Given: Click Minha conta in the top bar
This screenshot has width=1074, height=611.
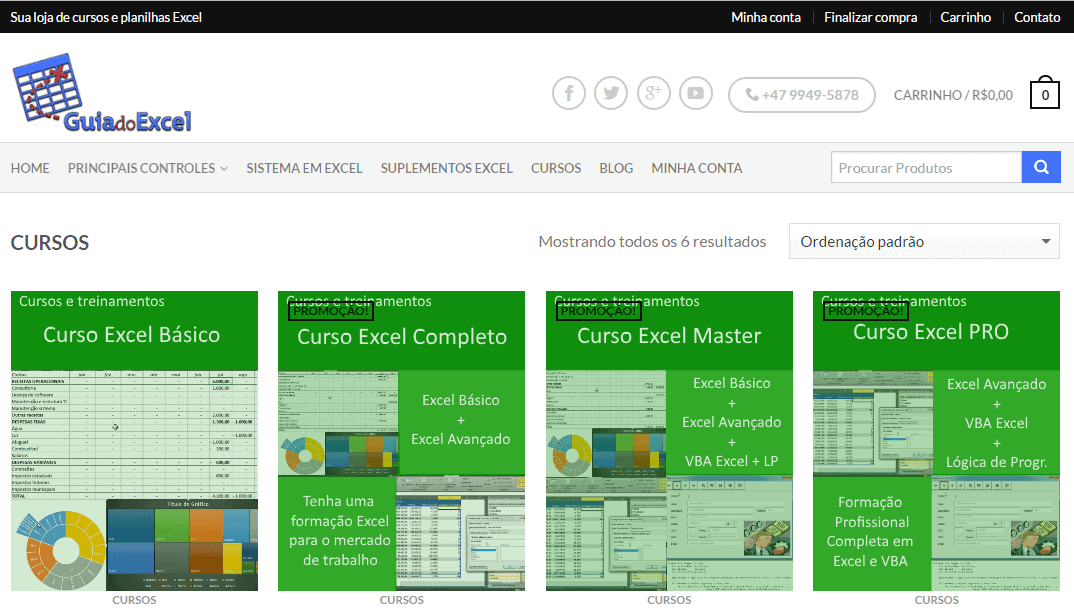Looking at the screenshot, I should [765, 17].
